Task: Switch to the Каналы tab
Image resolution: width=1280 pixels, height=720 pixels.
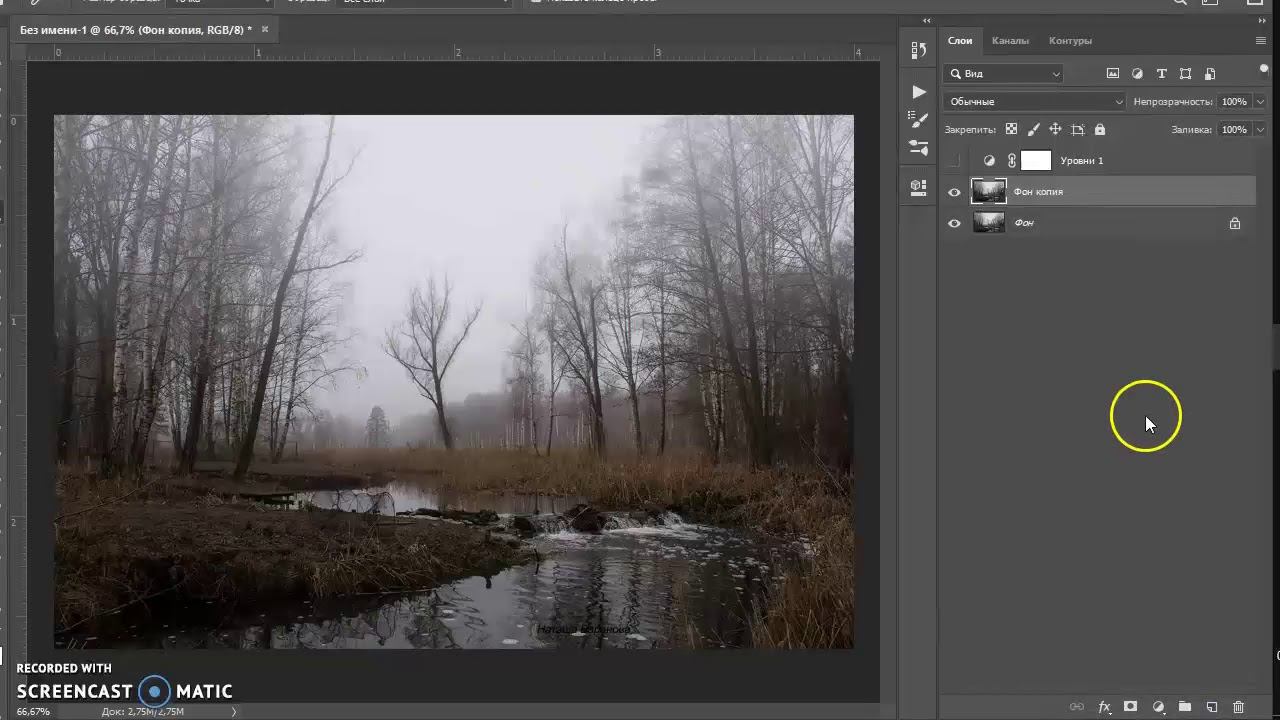Action: 1010,41
